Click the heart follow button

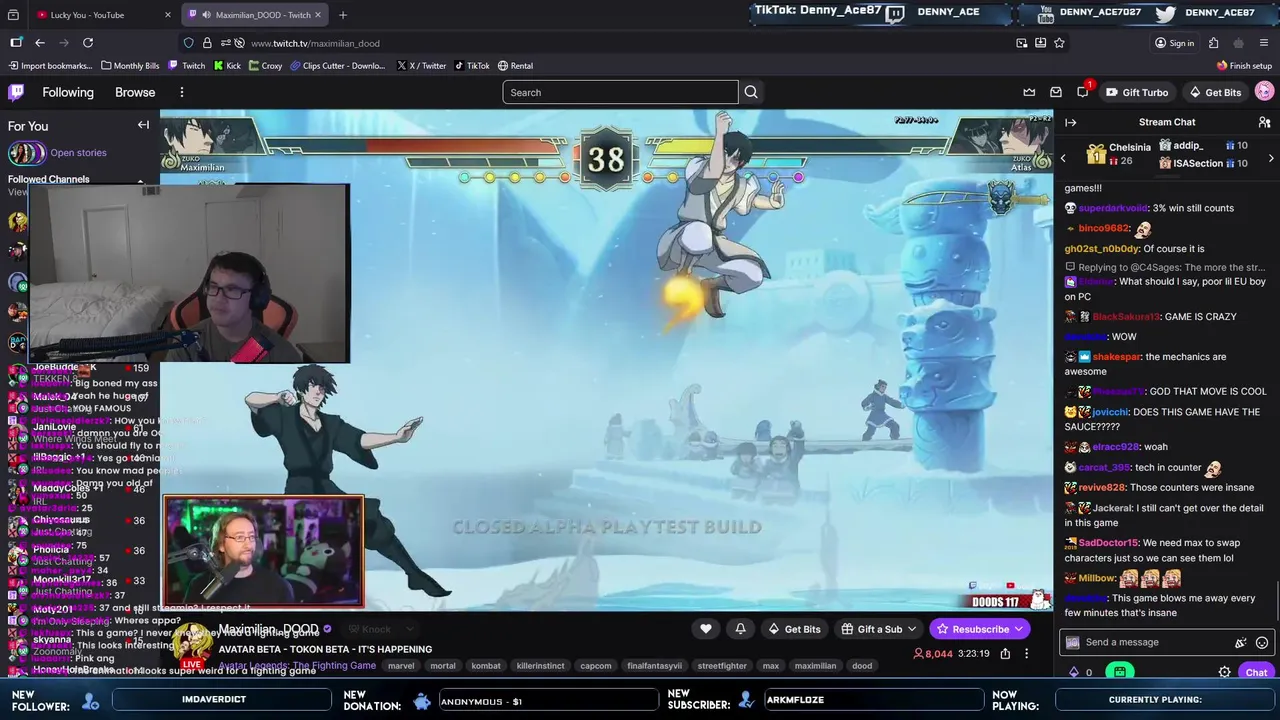point(706,628)
